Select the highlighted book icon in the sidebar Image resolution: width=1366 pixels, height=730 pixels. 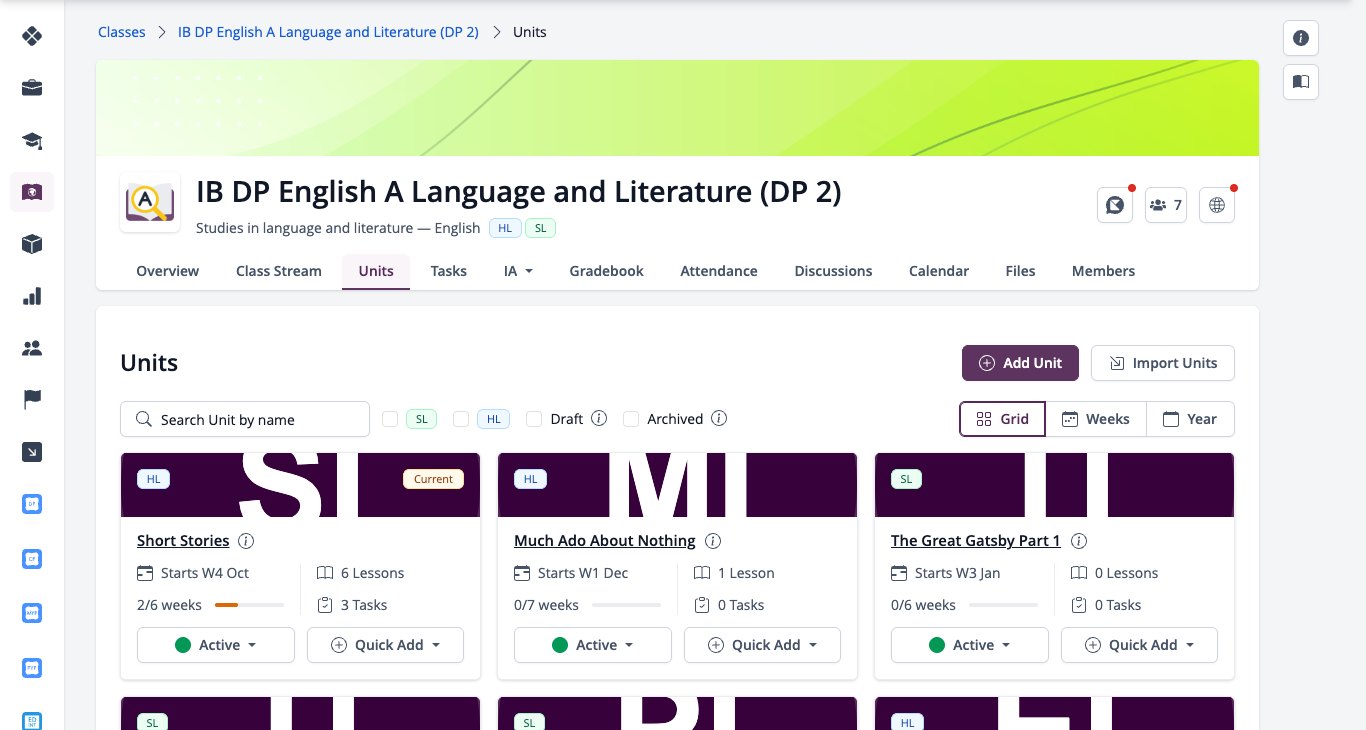pos(32,192)
